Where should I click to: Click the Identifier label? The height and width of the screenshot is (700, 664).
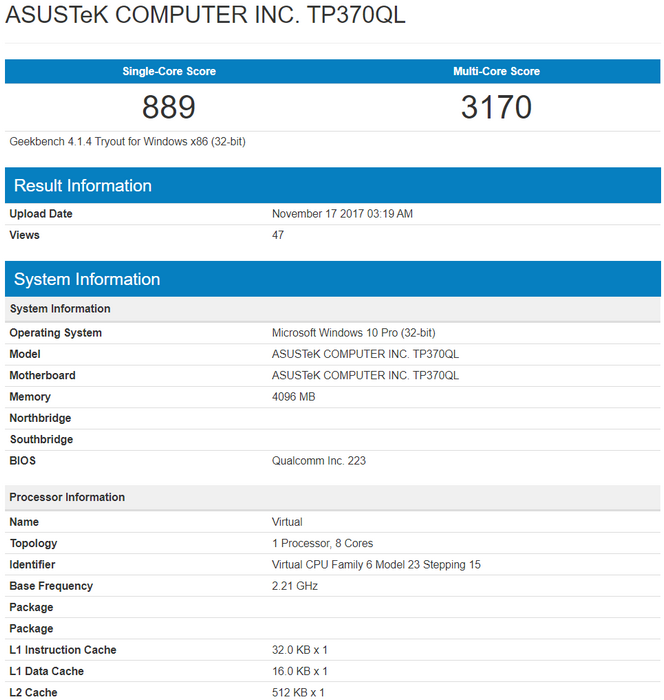32,565
